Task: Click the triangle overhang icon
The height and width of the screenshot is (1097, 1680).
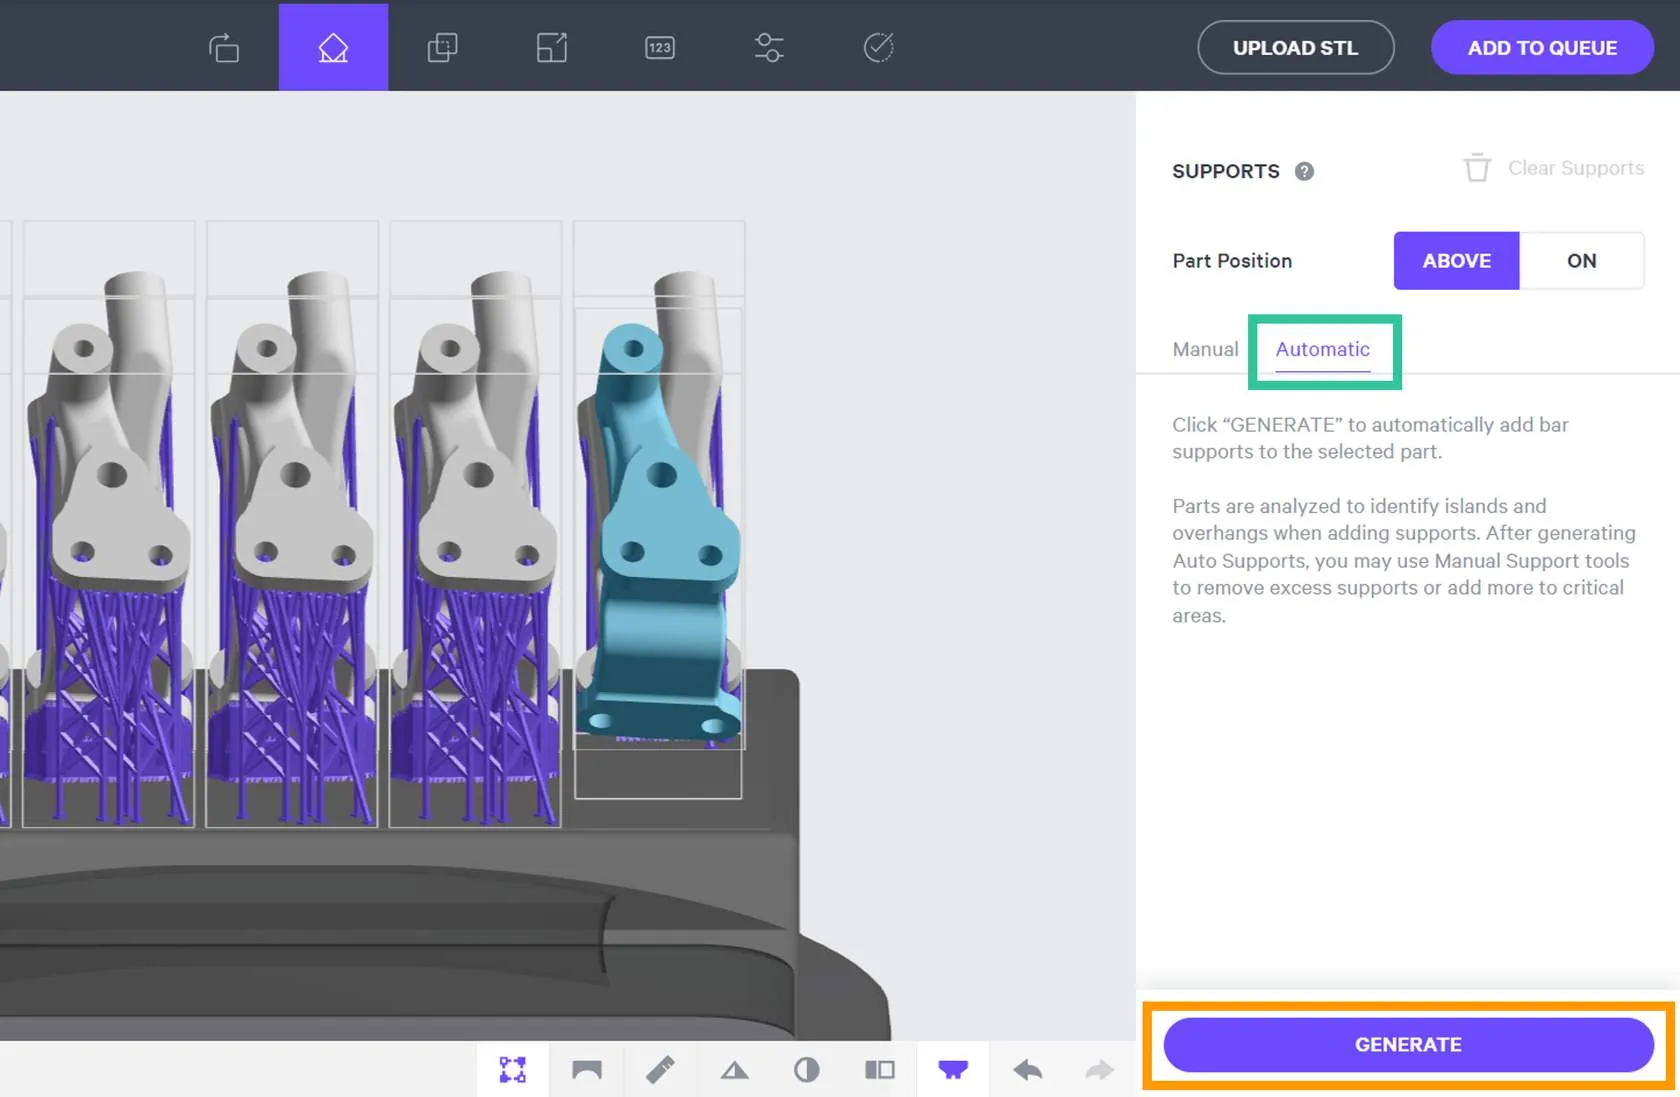Action: 734,1070
